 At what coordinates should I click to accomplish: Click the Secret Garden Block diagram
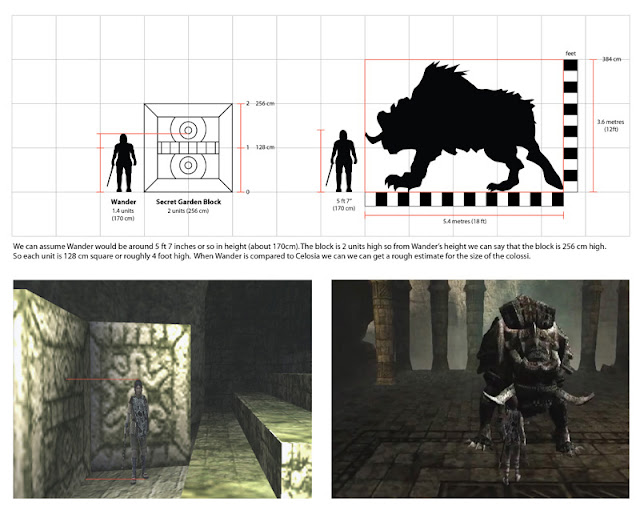point(188,148)
